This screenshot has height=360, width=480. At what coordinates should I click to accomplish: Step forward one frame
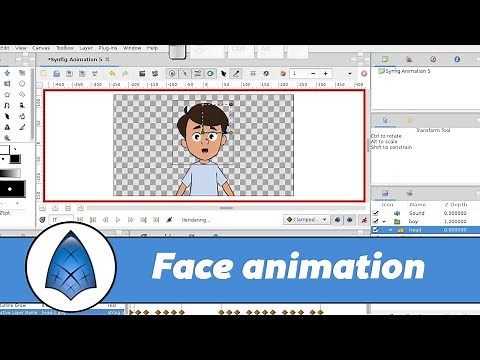(x=130, y=220)
